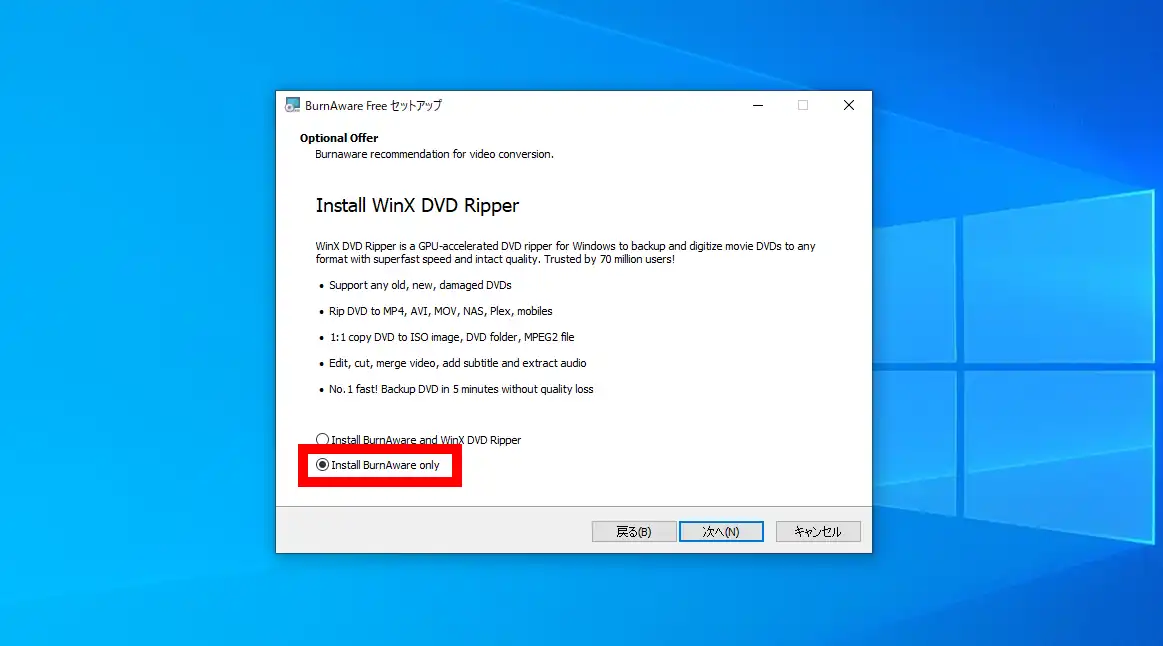1163x646 pixels.
Task: Click the "Install WinX DVD Ripper" headline
Action: (417, 206)
